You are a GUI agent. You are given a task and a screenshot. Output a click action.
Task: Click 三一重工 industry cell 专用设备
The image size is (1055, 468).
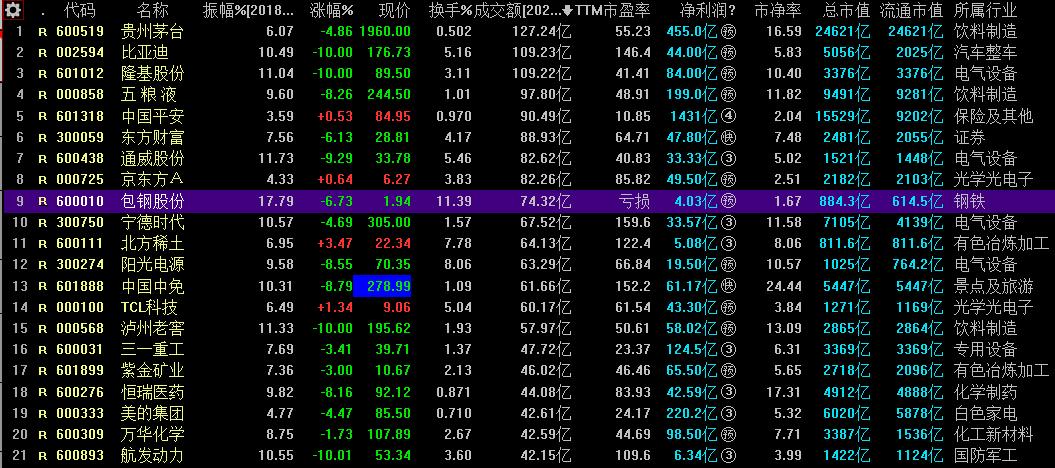click(986, 350)
